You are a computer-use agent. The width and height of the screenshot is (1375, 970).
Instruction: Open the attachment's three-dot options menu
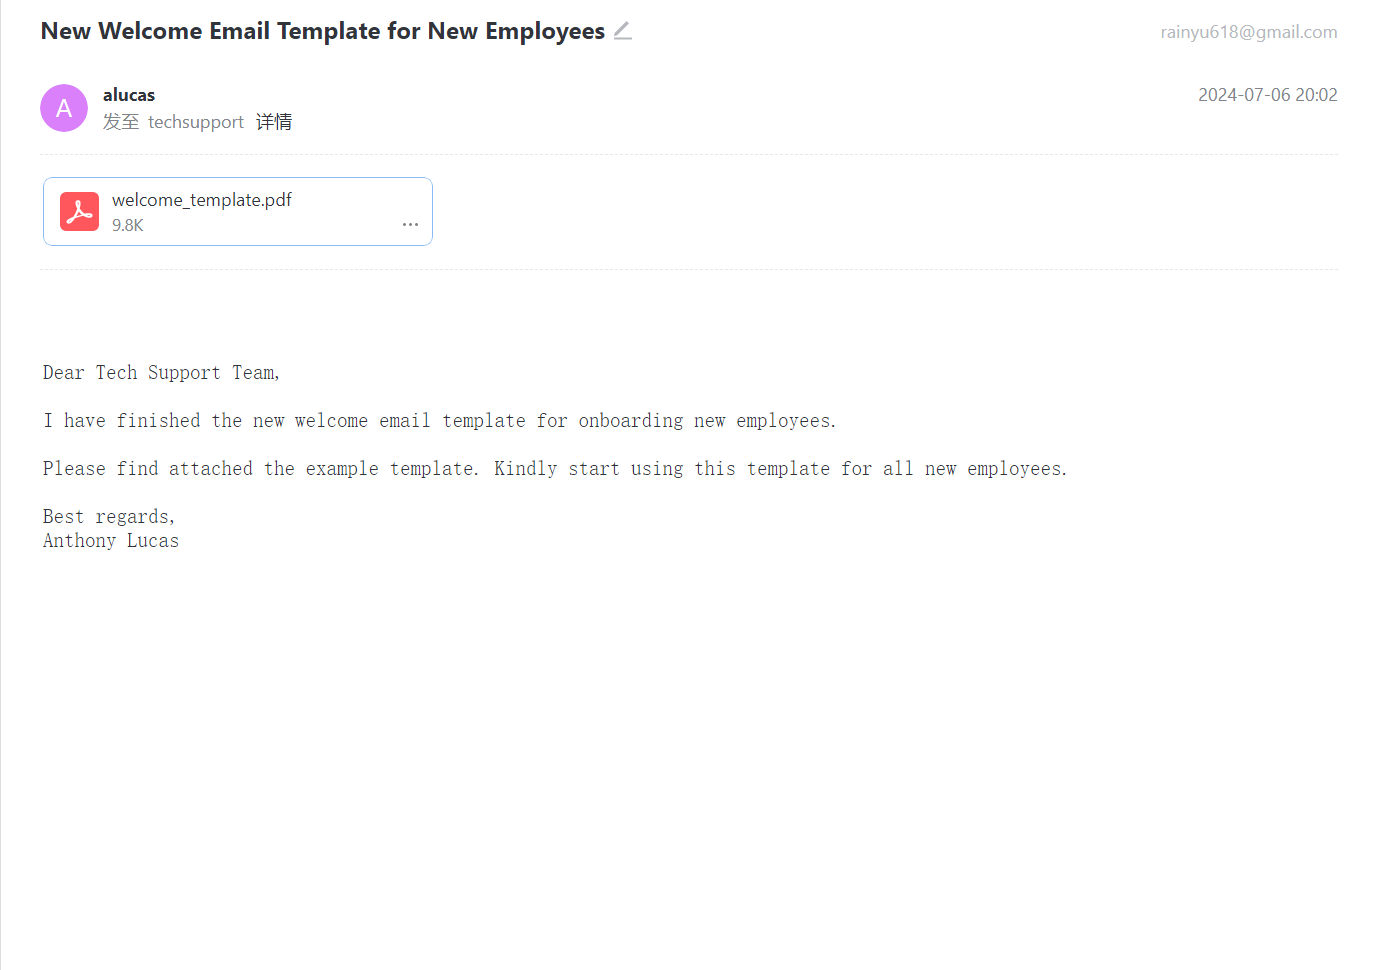pyautogui.click(x=410, y=225)
